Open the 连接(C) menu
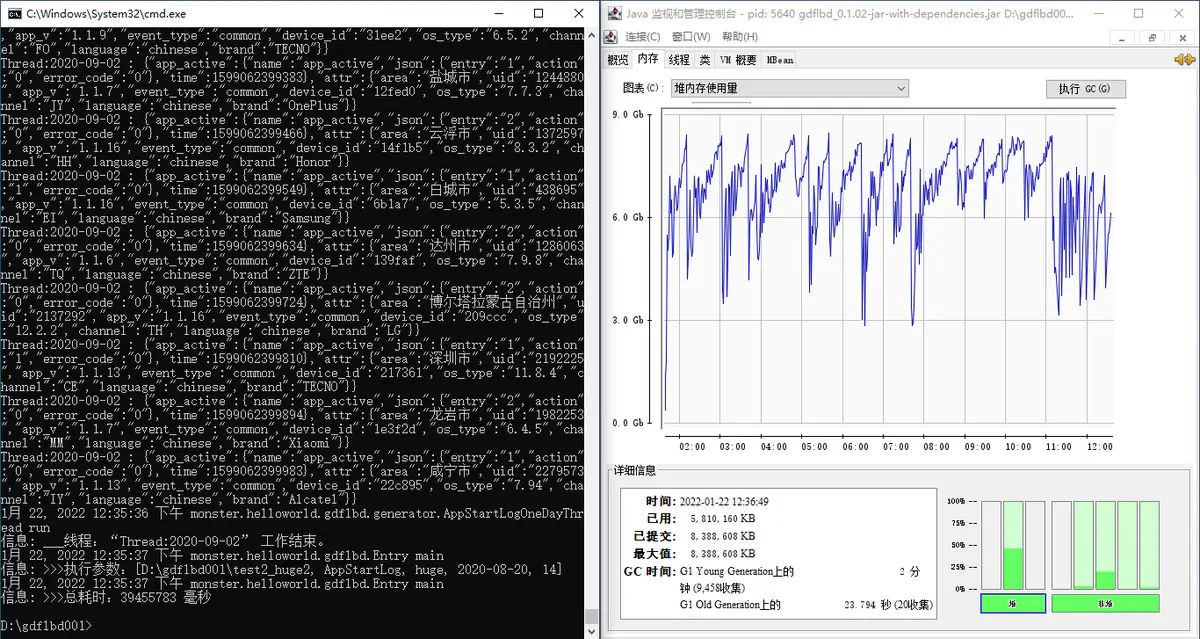 point(644,37)
